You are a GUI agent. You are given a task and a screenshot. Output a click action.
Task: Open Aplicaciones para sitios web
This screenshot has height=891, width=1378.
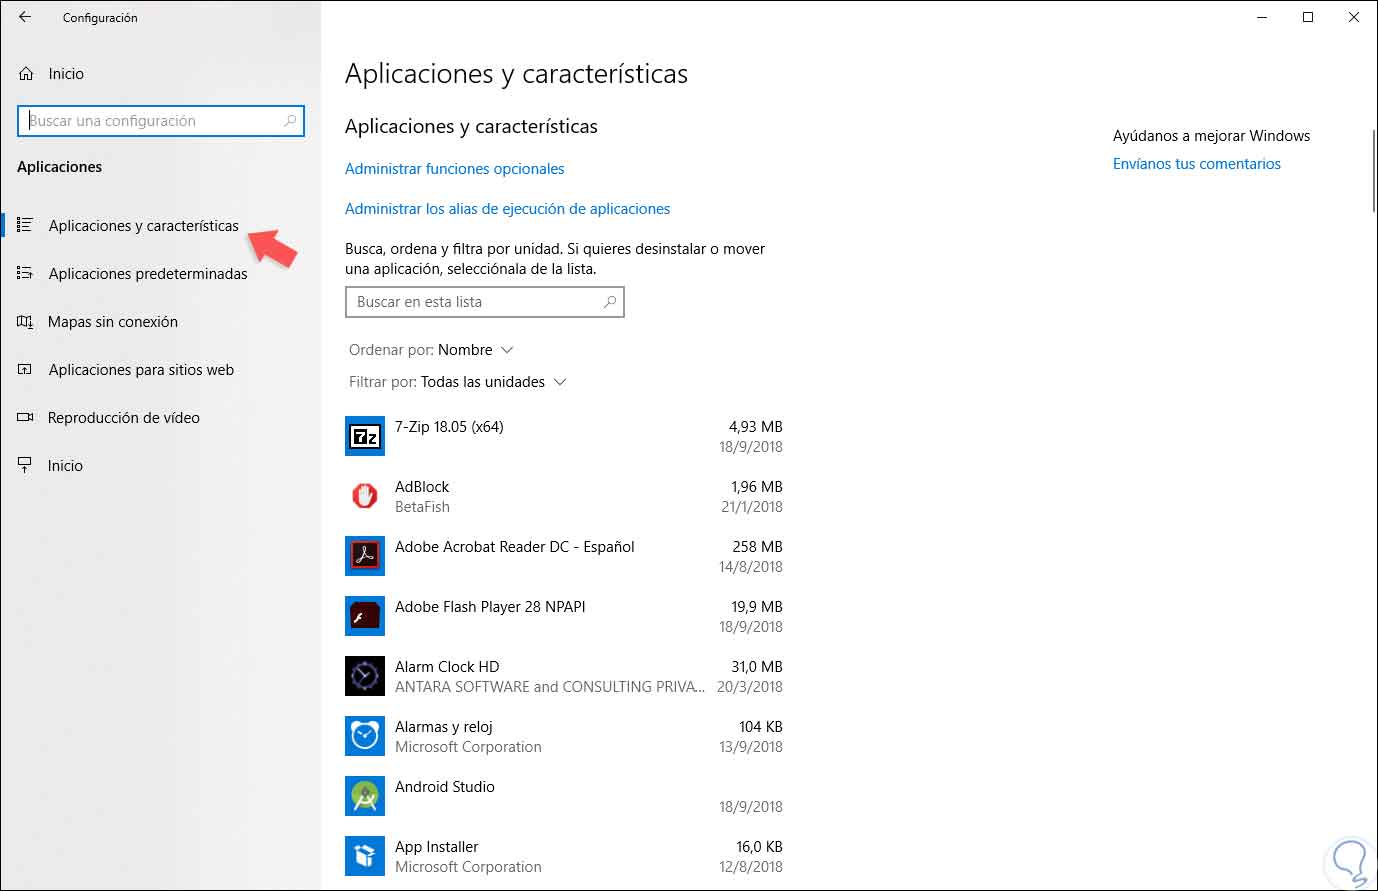(141, 369)
